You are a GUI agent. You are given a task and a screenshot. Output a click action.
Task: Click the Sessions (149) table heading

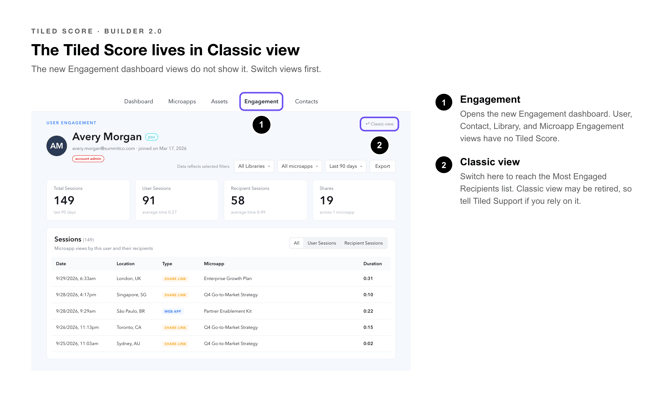74,239
